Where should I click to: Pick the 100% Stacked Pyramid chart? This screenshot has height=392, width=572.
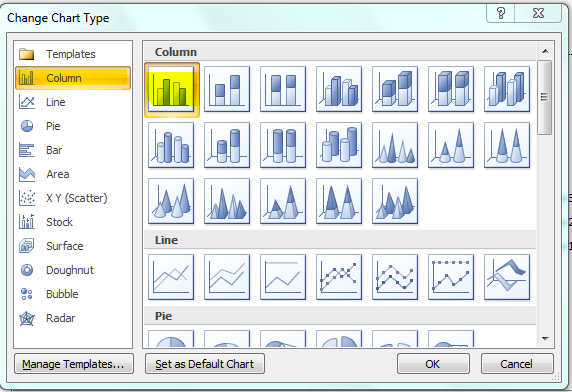[339, 201]
